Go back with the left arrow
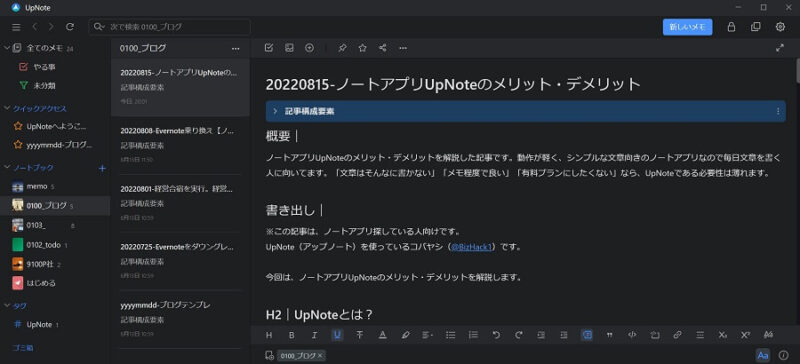The height and width of the screenshot is (364, 800). point(35,27)
